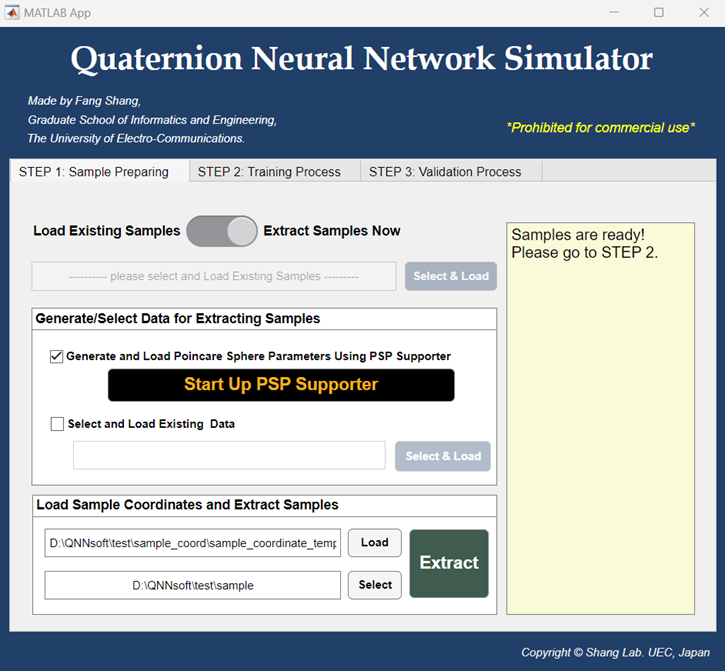Click 'Load Sample Coordinates and Extract Samples' heading
Viewport: 725px width, 671px height.
(x=187, y=505)
